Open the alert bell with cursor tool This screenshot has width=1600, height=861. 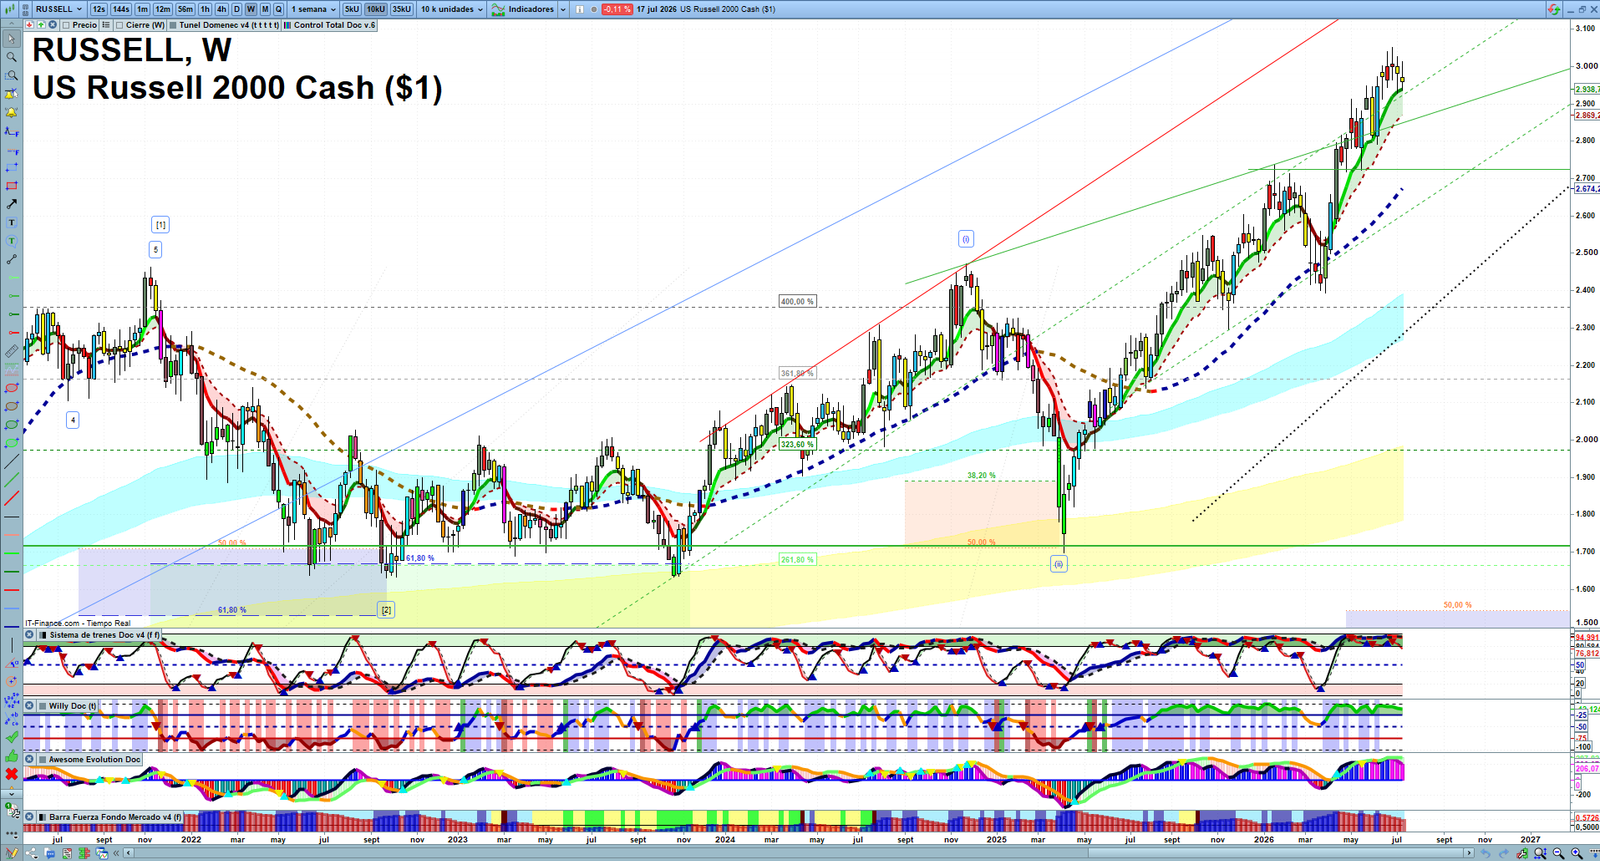click(x=11, y=94)
